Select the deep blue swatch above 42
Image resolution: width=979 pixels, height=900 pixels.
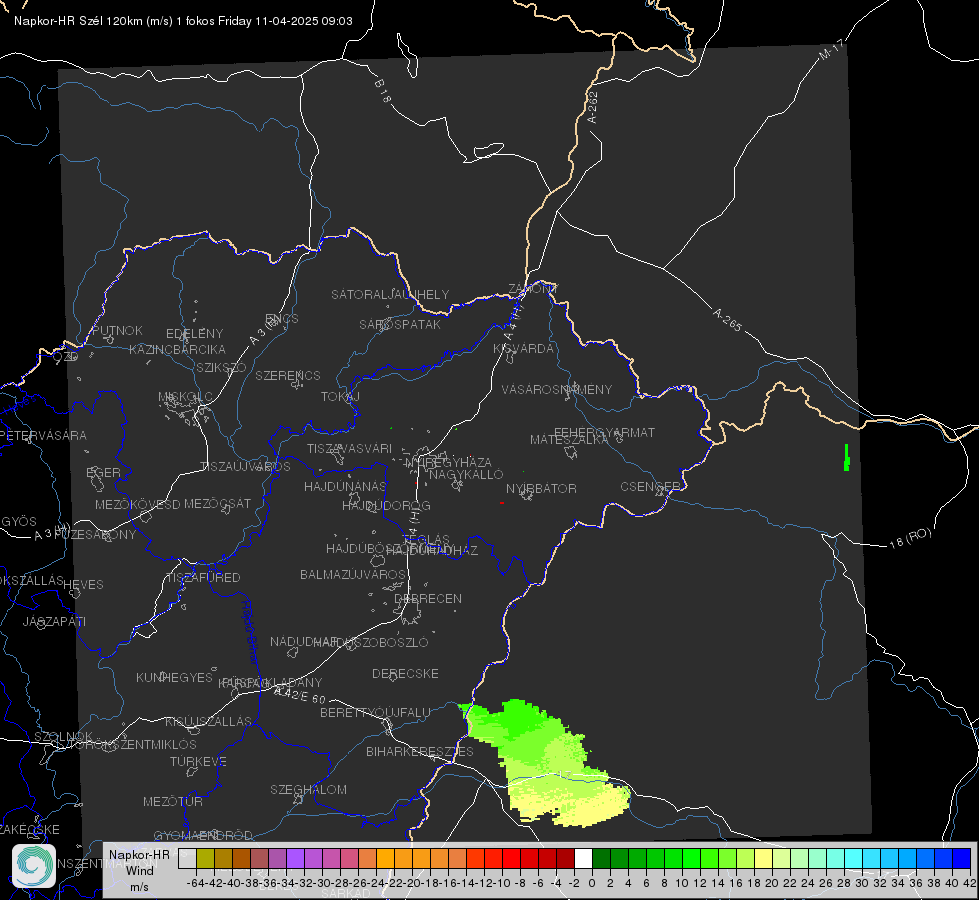(962, 858)
